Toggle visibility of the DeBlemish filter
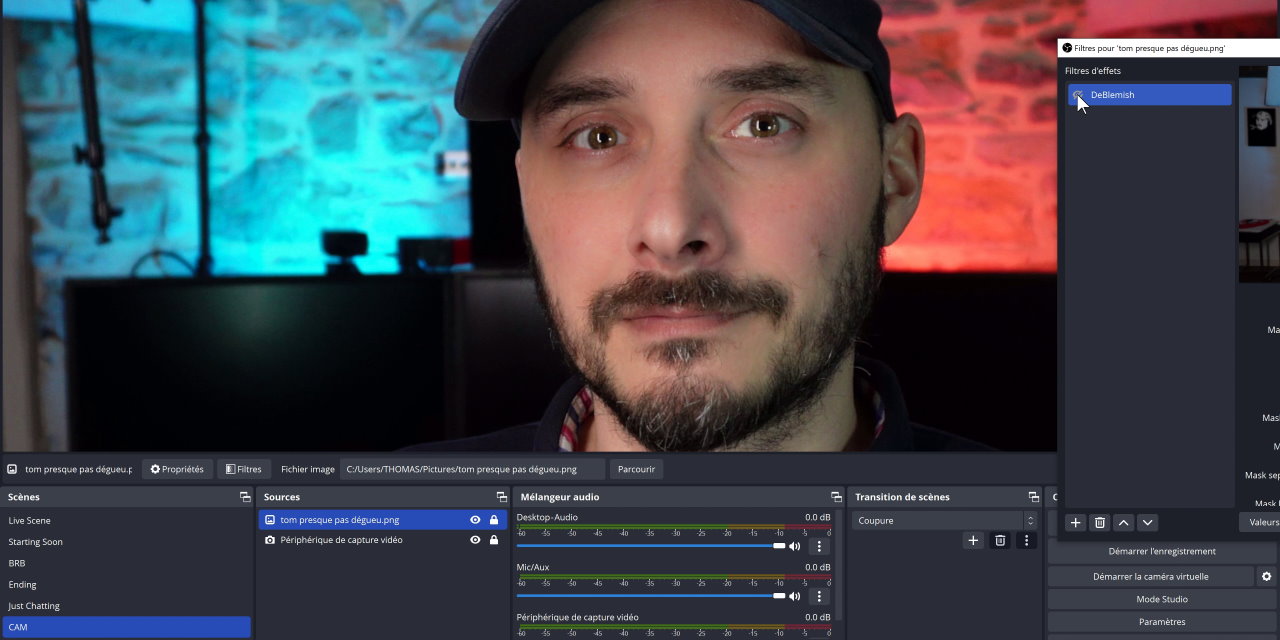Screen dimensions: 1280x640 click(1078, 95)
